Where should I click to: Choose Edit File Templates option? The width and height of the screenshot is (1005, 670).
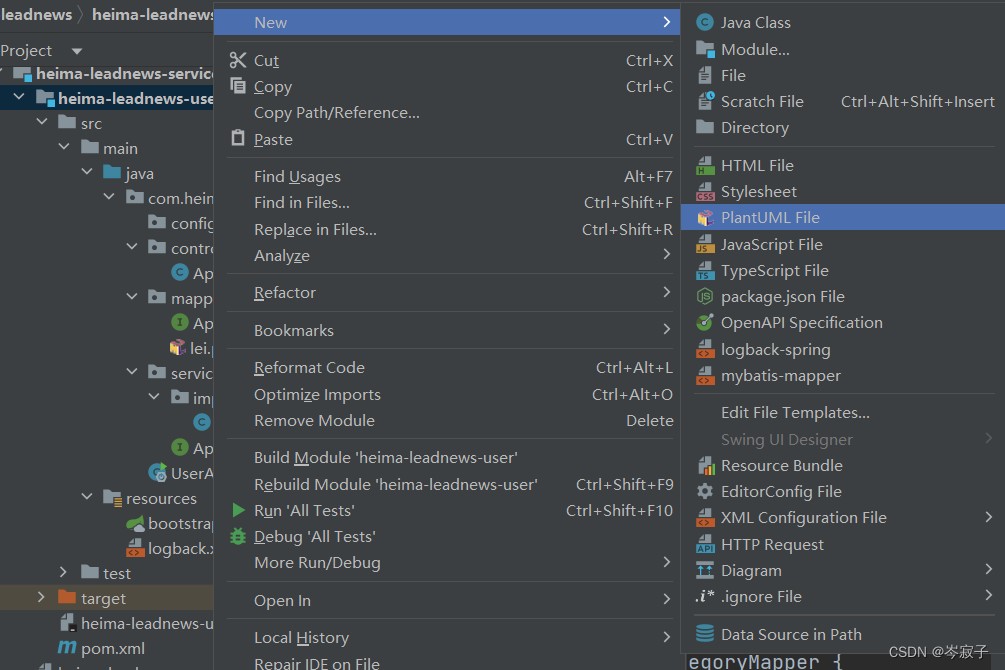tap(795, 412)
